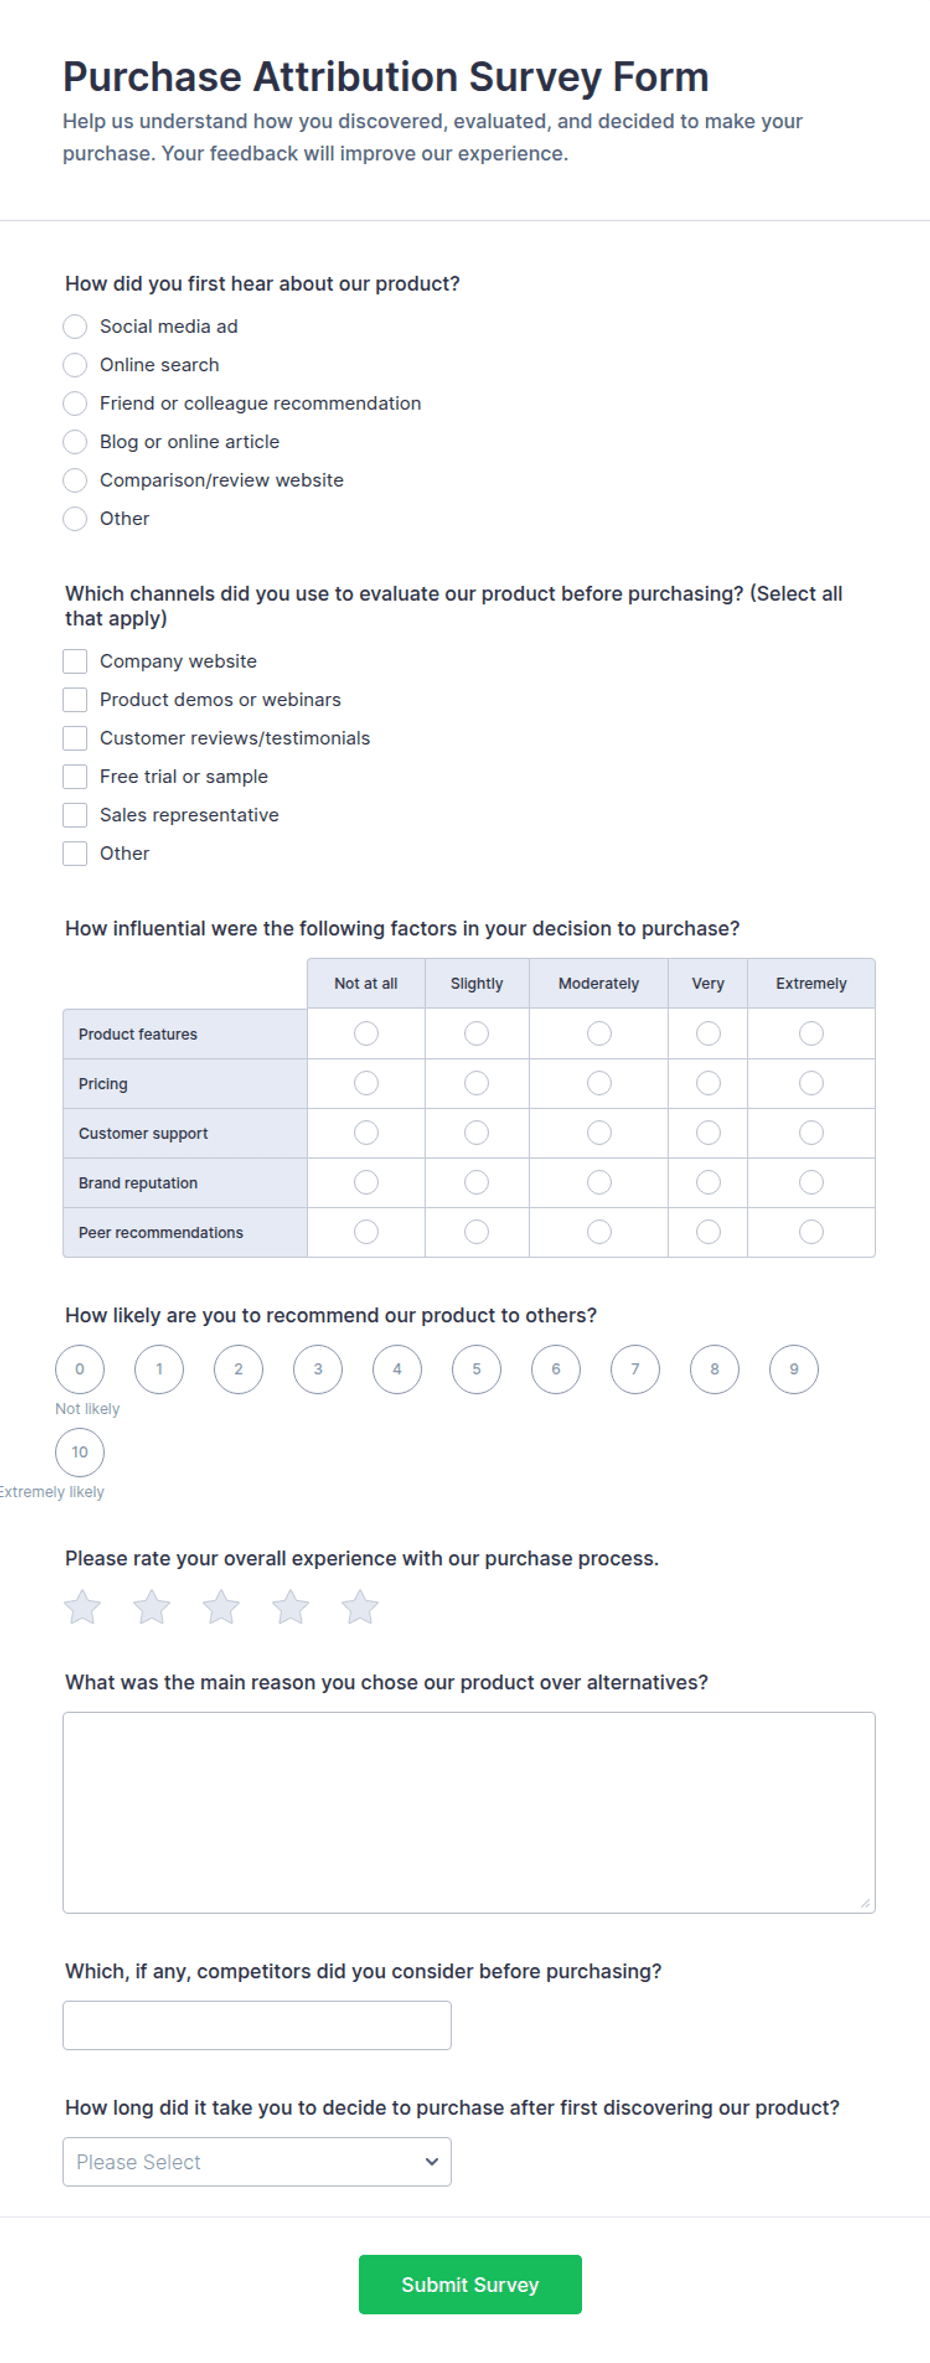This screenshot has height=2363, width=930.
Task: Choose the third star rating
Action: tap(221, 1607)
